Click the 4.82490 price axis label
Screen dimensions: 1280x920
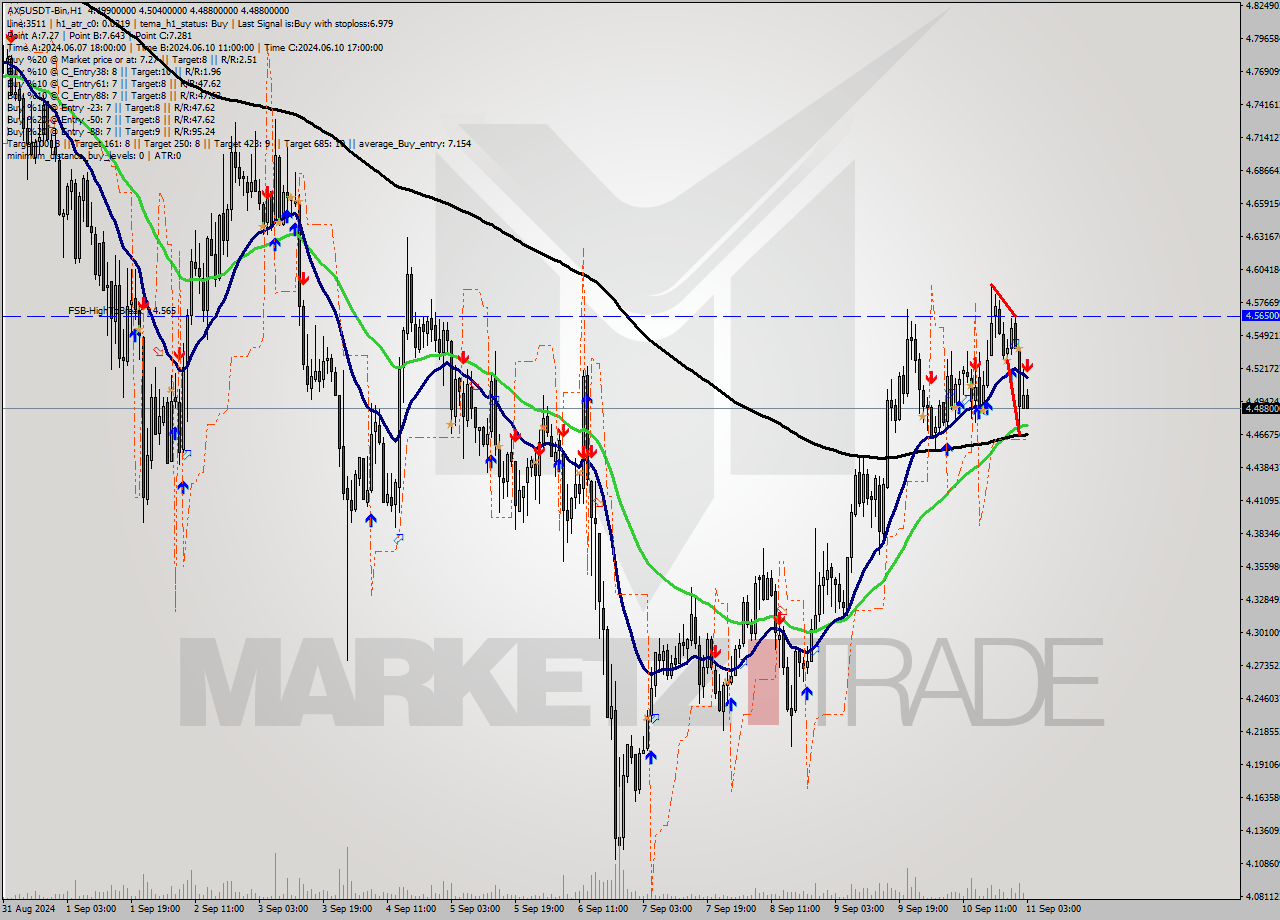tap(1261, 5)
